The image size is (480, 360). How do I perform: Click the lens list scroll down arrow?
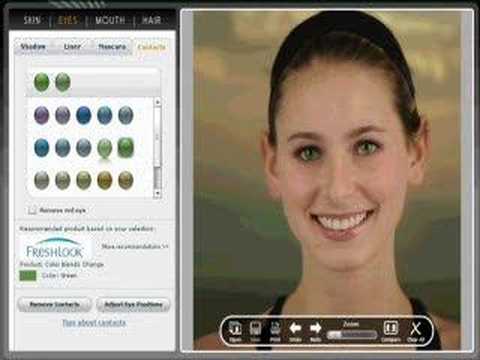[x=157, y=193]
